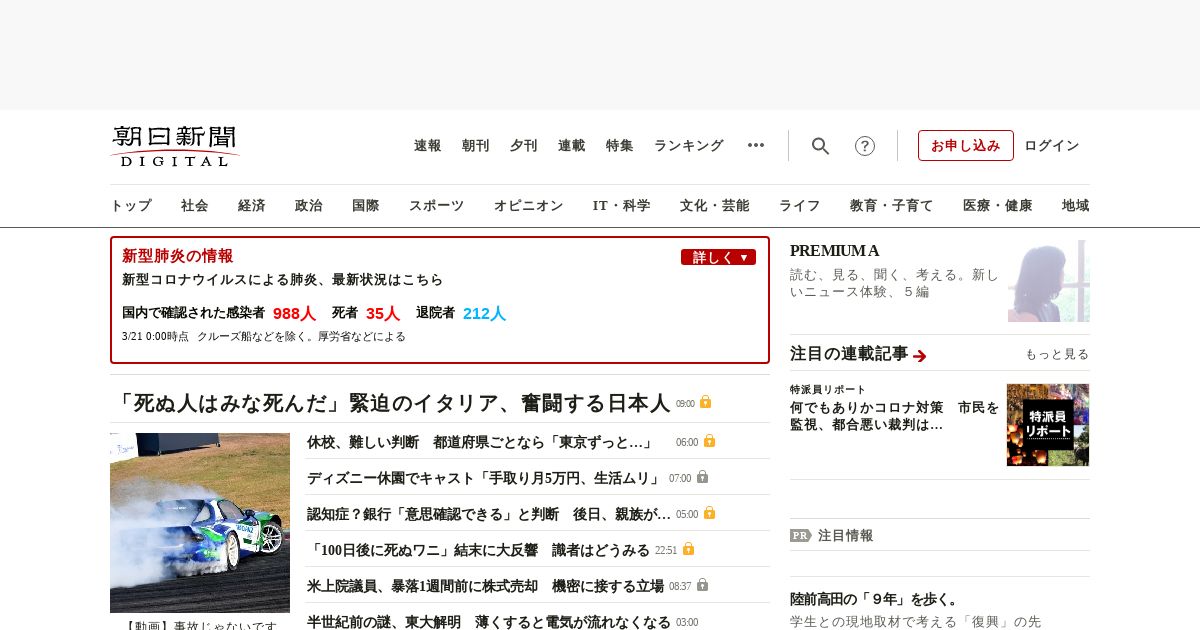Open article 半世紀前の謎、東大解明
This screenshot has width=1200, height=630.
pos(489,622)
